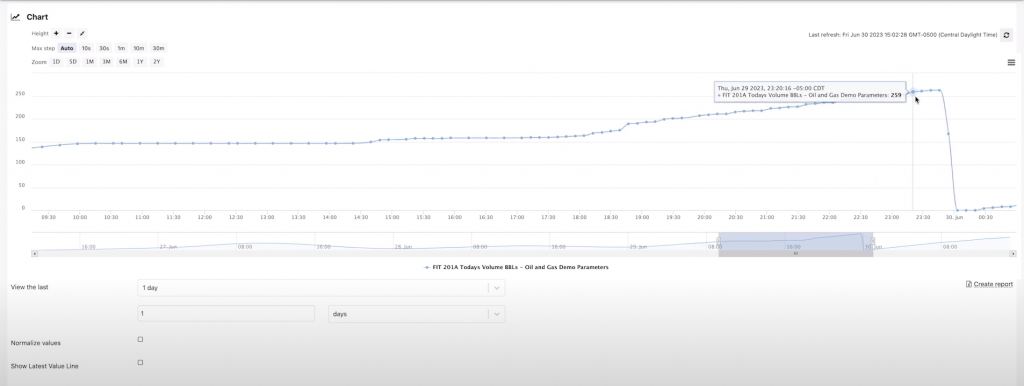
Task: Open the chart hamburger menu icon
Action: 1011,63
